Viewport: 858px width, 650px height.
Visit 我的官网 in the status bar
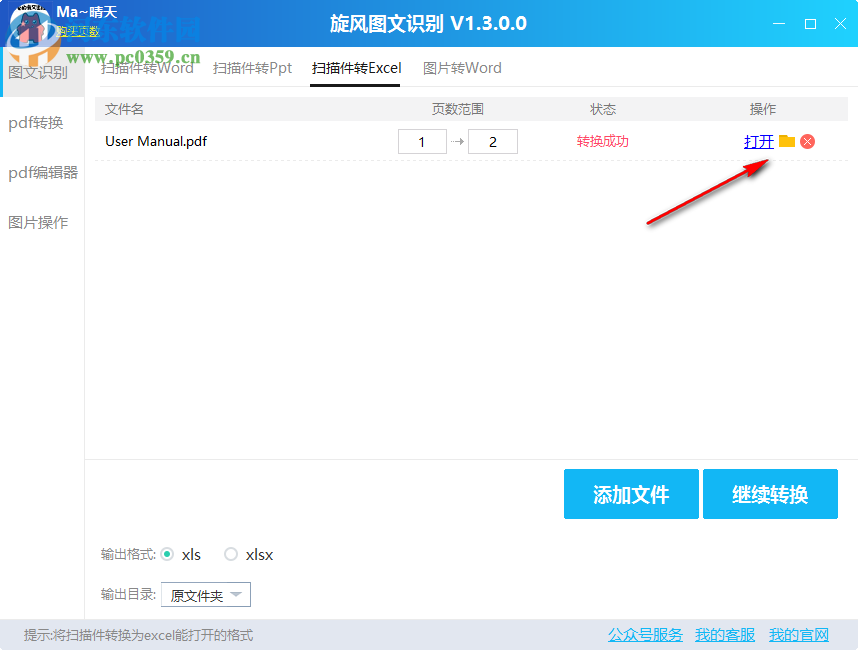click(798, 634)
